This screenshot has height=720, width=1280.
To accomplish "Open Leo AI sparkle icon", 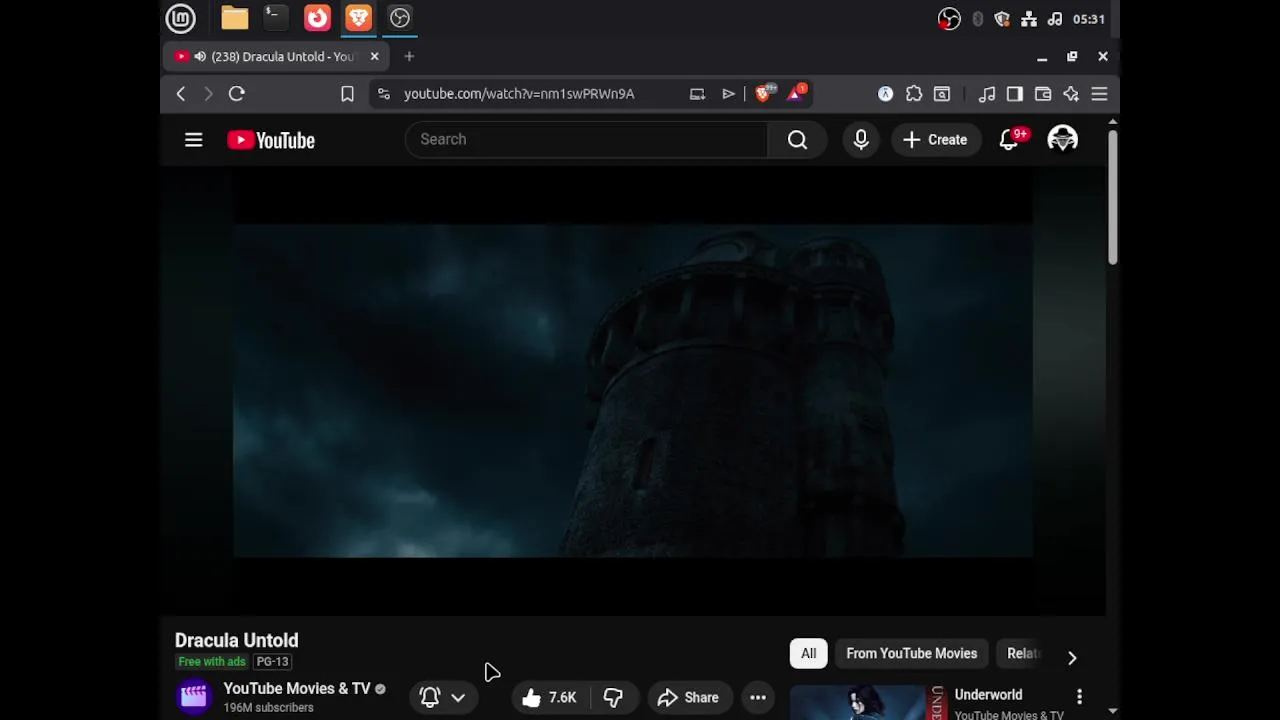I will click(x=1071, y=94).
